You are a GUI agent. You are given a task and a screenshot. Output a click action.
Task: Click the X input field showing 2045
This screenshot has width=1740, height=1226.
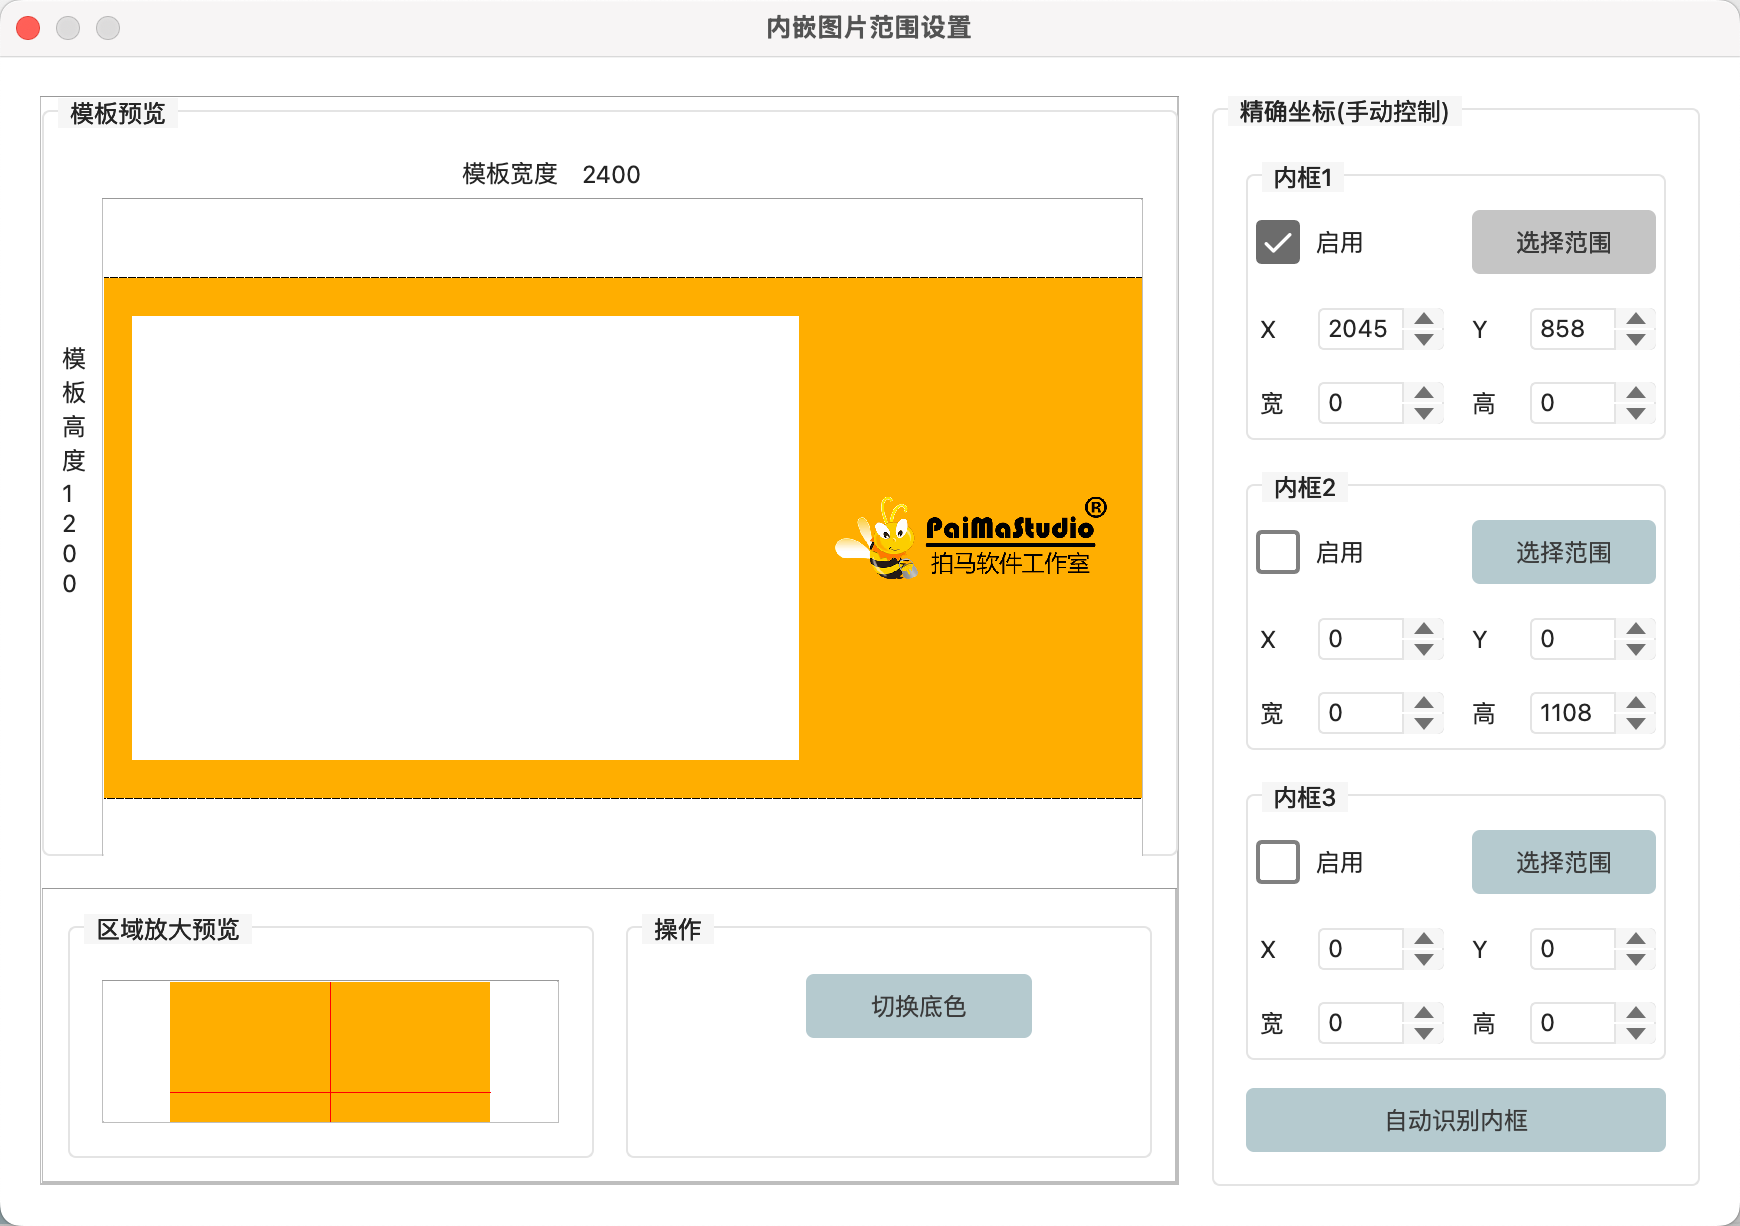click(1360, 329)
